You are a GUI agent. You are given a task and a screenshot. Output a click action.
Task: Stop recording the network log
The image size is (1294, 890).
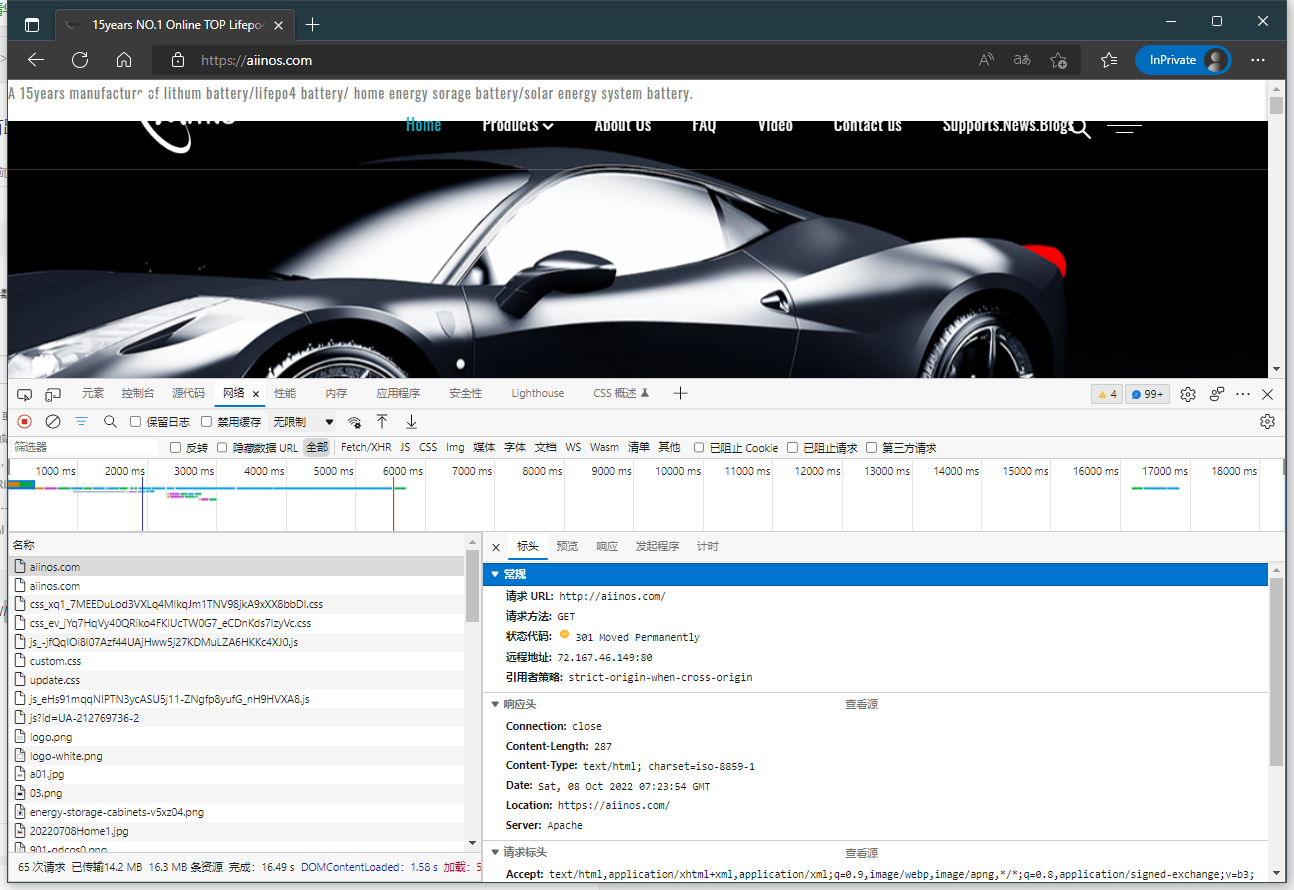(25, 422)
